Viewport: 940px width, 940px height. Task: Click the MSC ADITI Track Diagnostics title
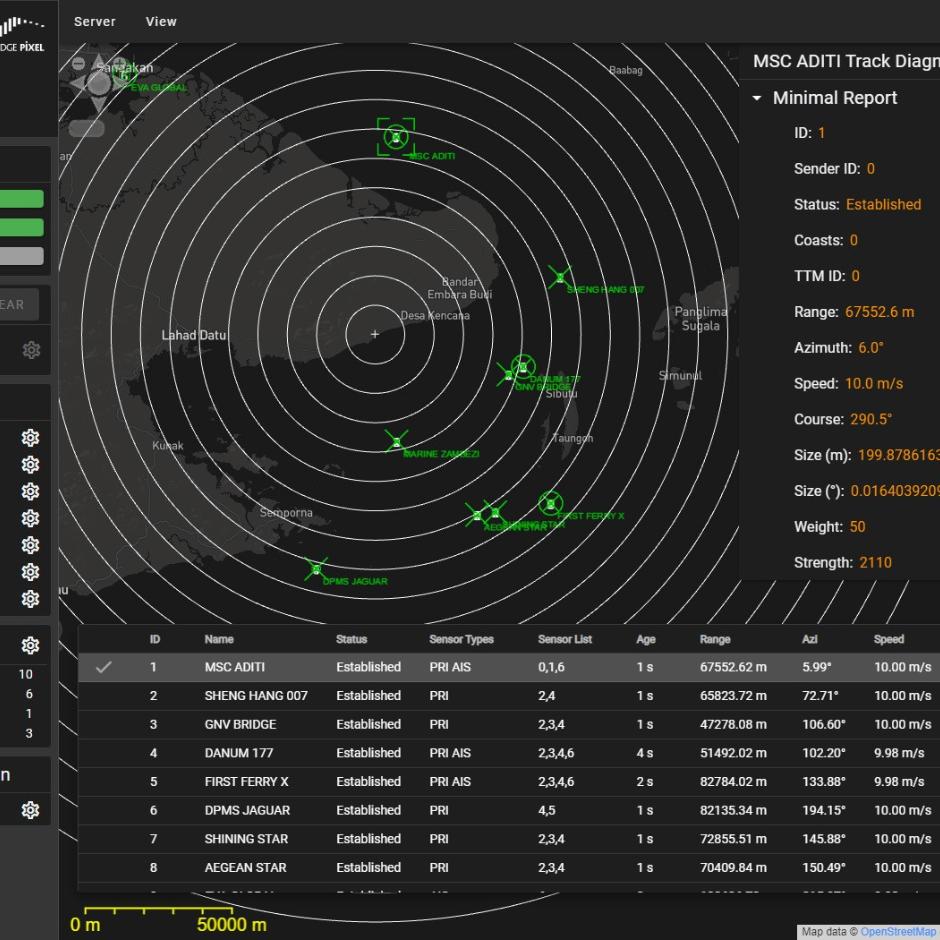(x=846, y=61)
